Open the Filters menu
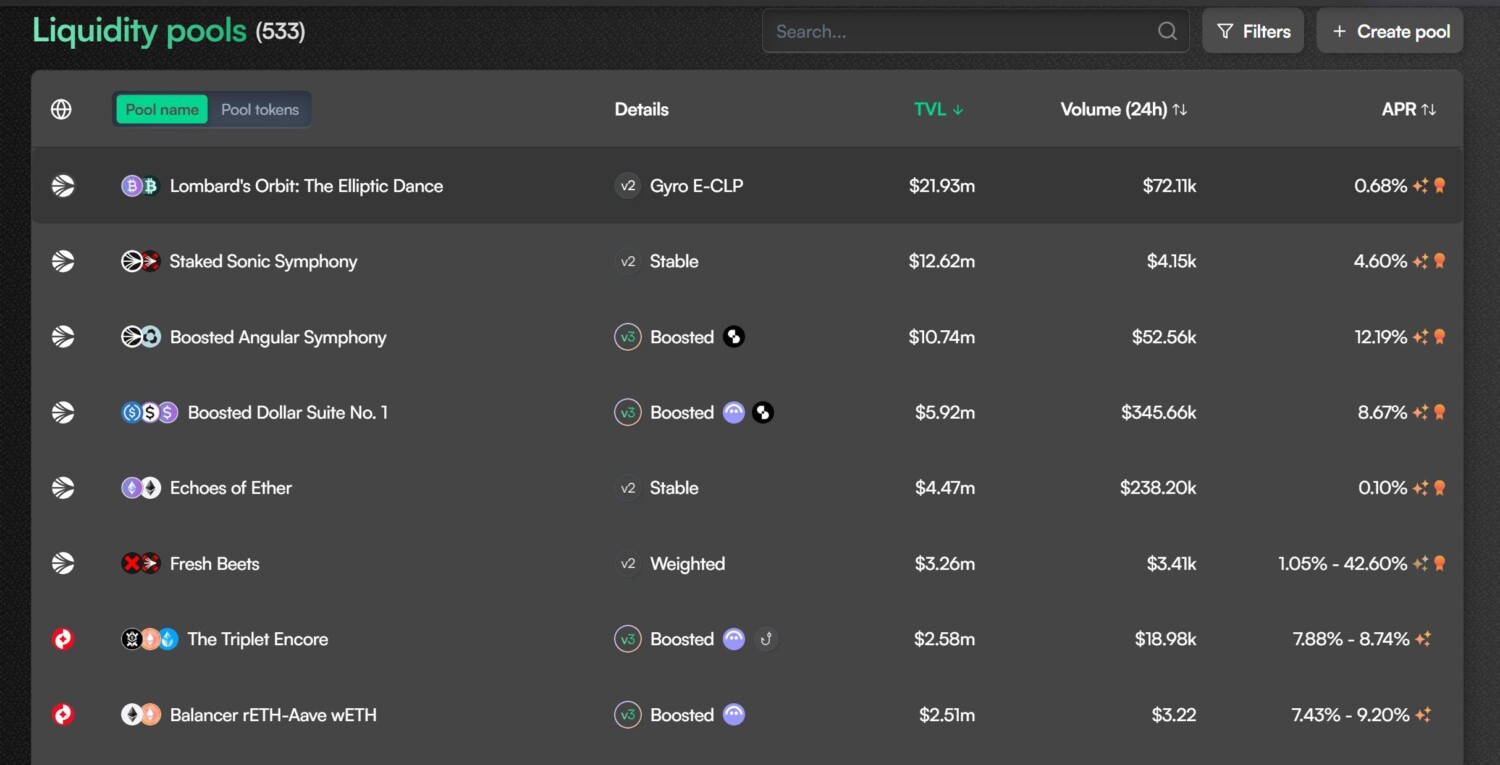 [1253, 31]
